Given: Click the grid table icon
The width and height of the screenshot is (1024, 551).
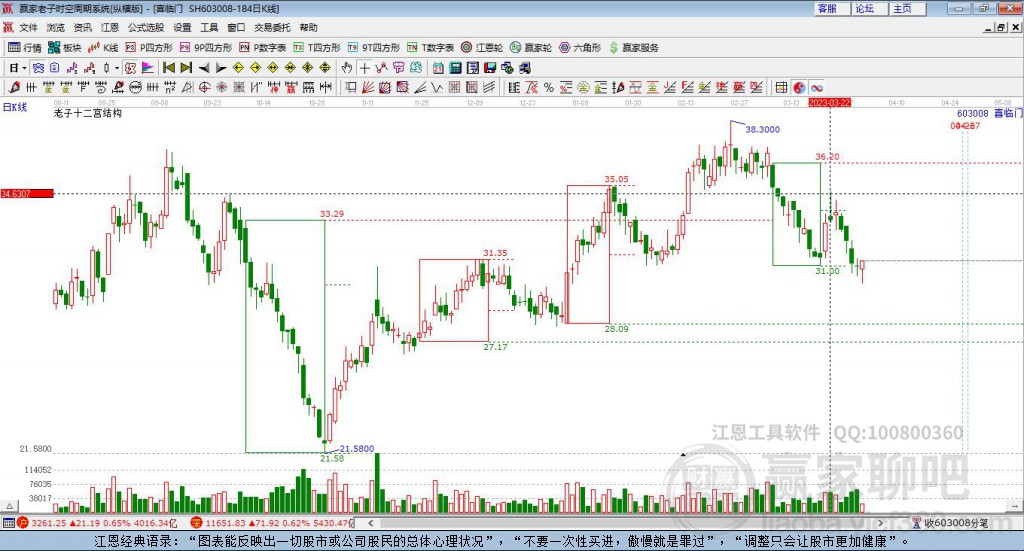Looking at the screenshot, I should [x=781, y=87].
